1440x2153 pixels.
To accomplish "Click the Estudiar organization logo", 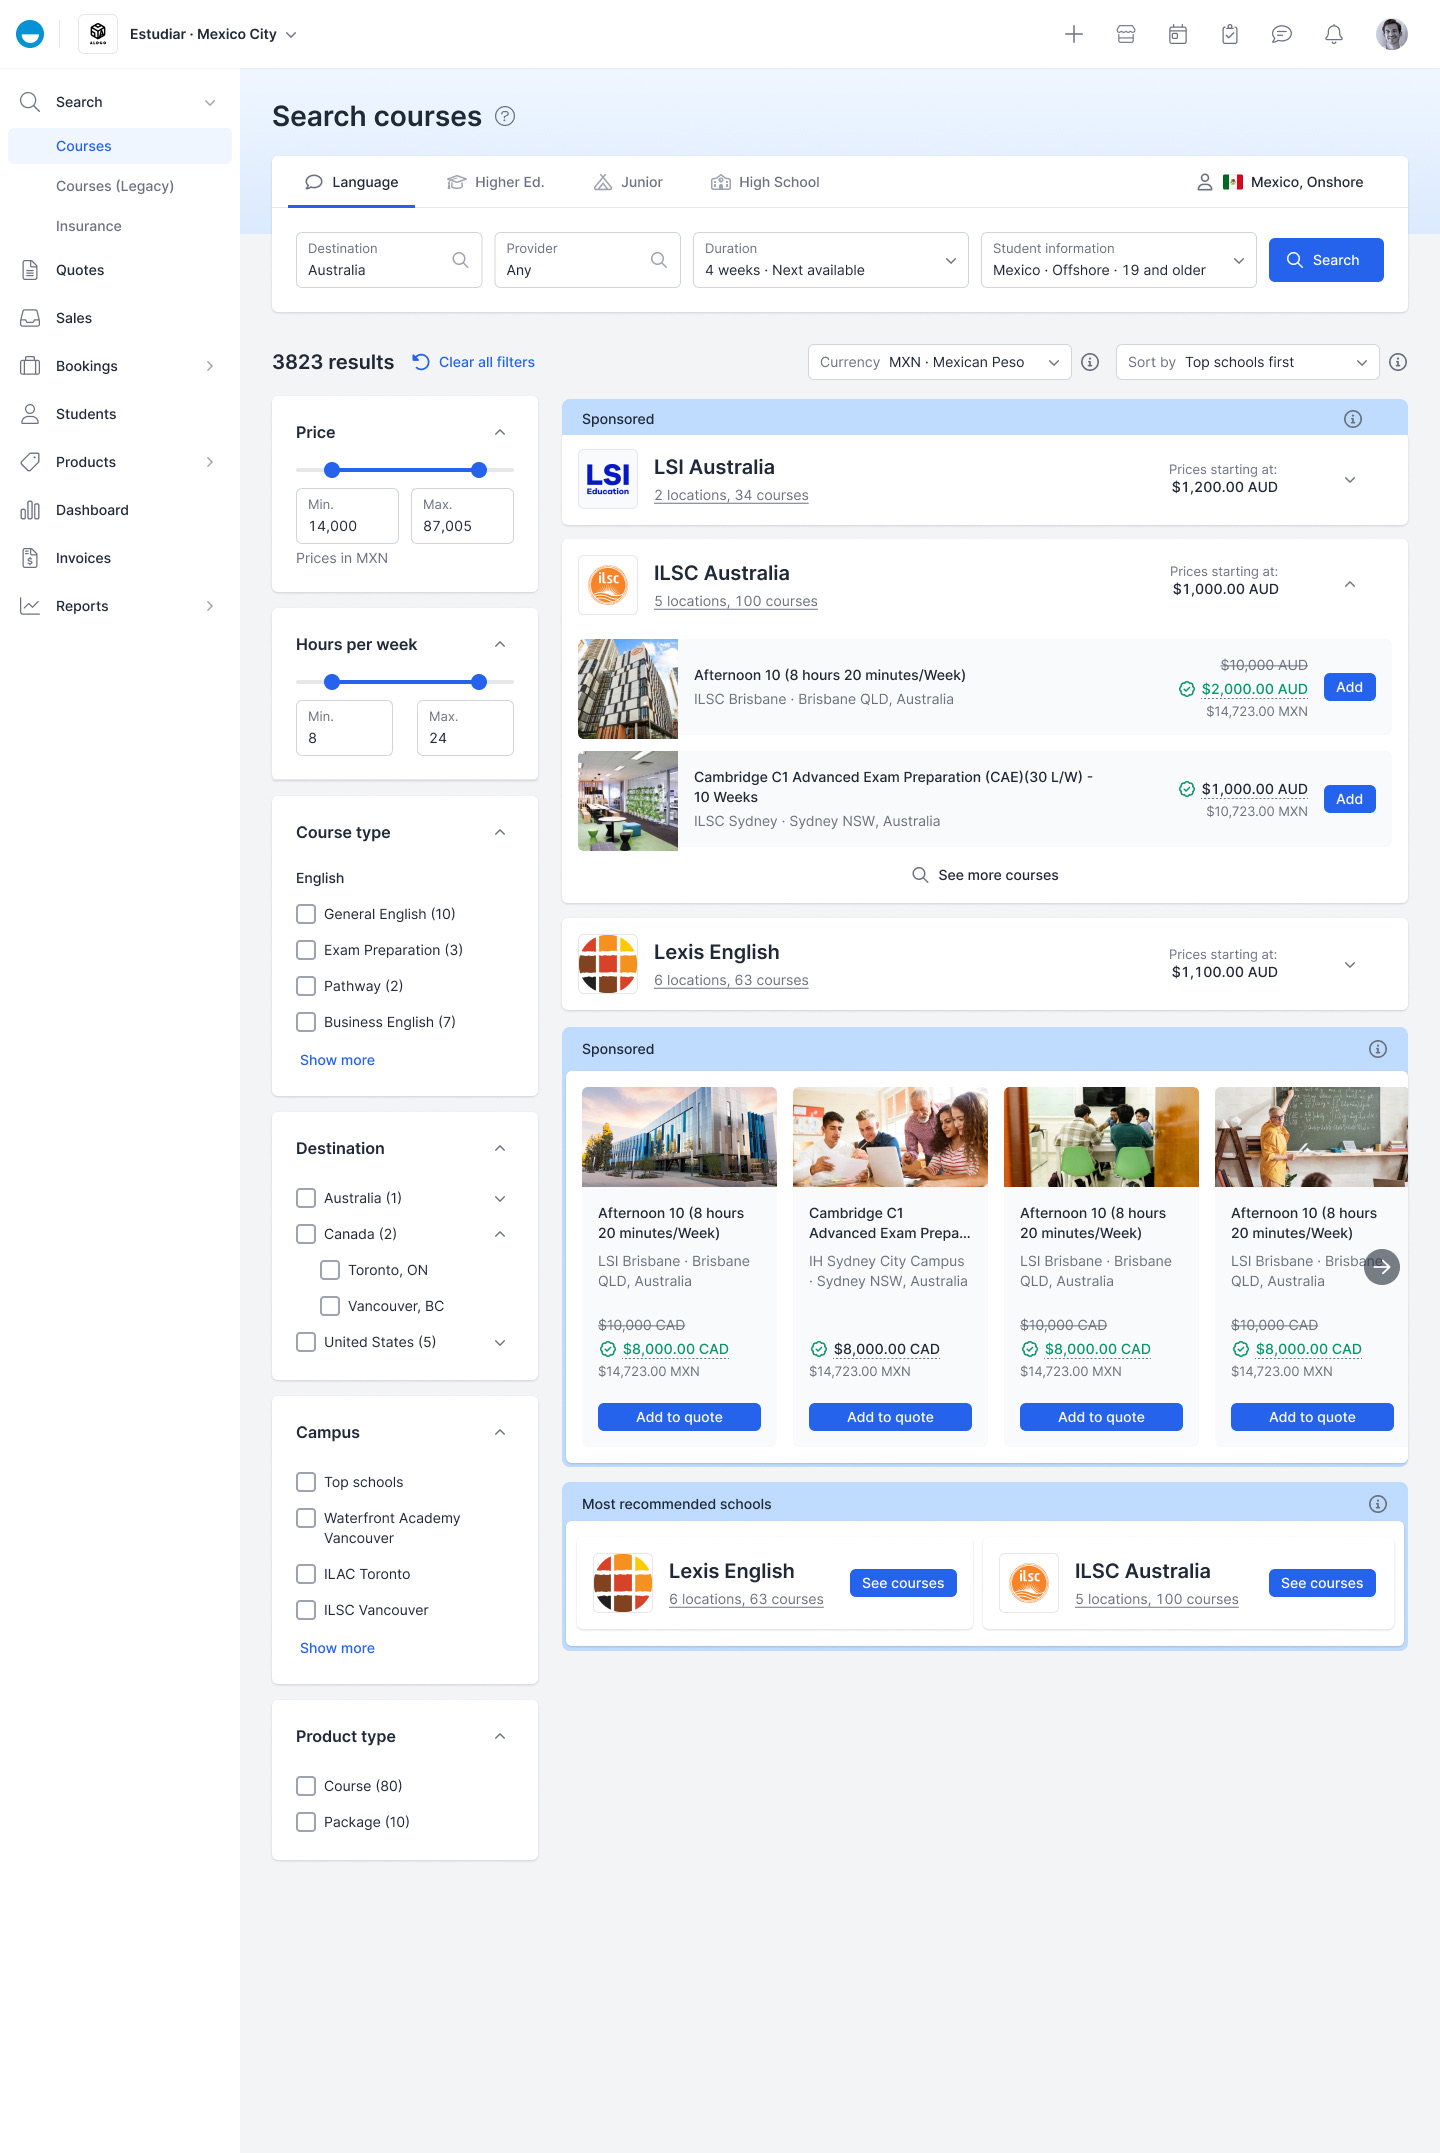I will click(x=98, y=34).
